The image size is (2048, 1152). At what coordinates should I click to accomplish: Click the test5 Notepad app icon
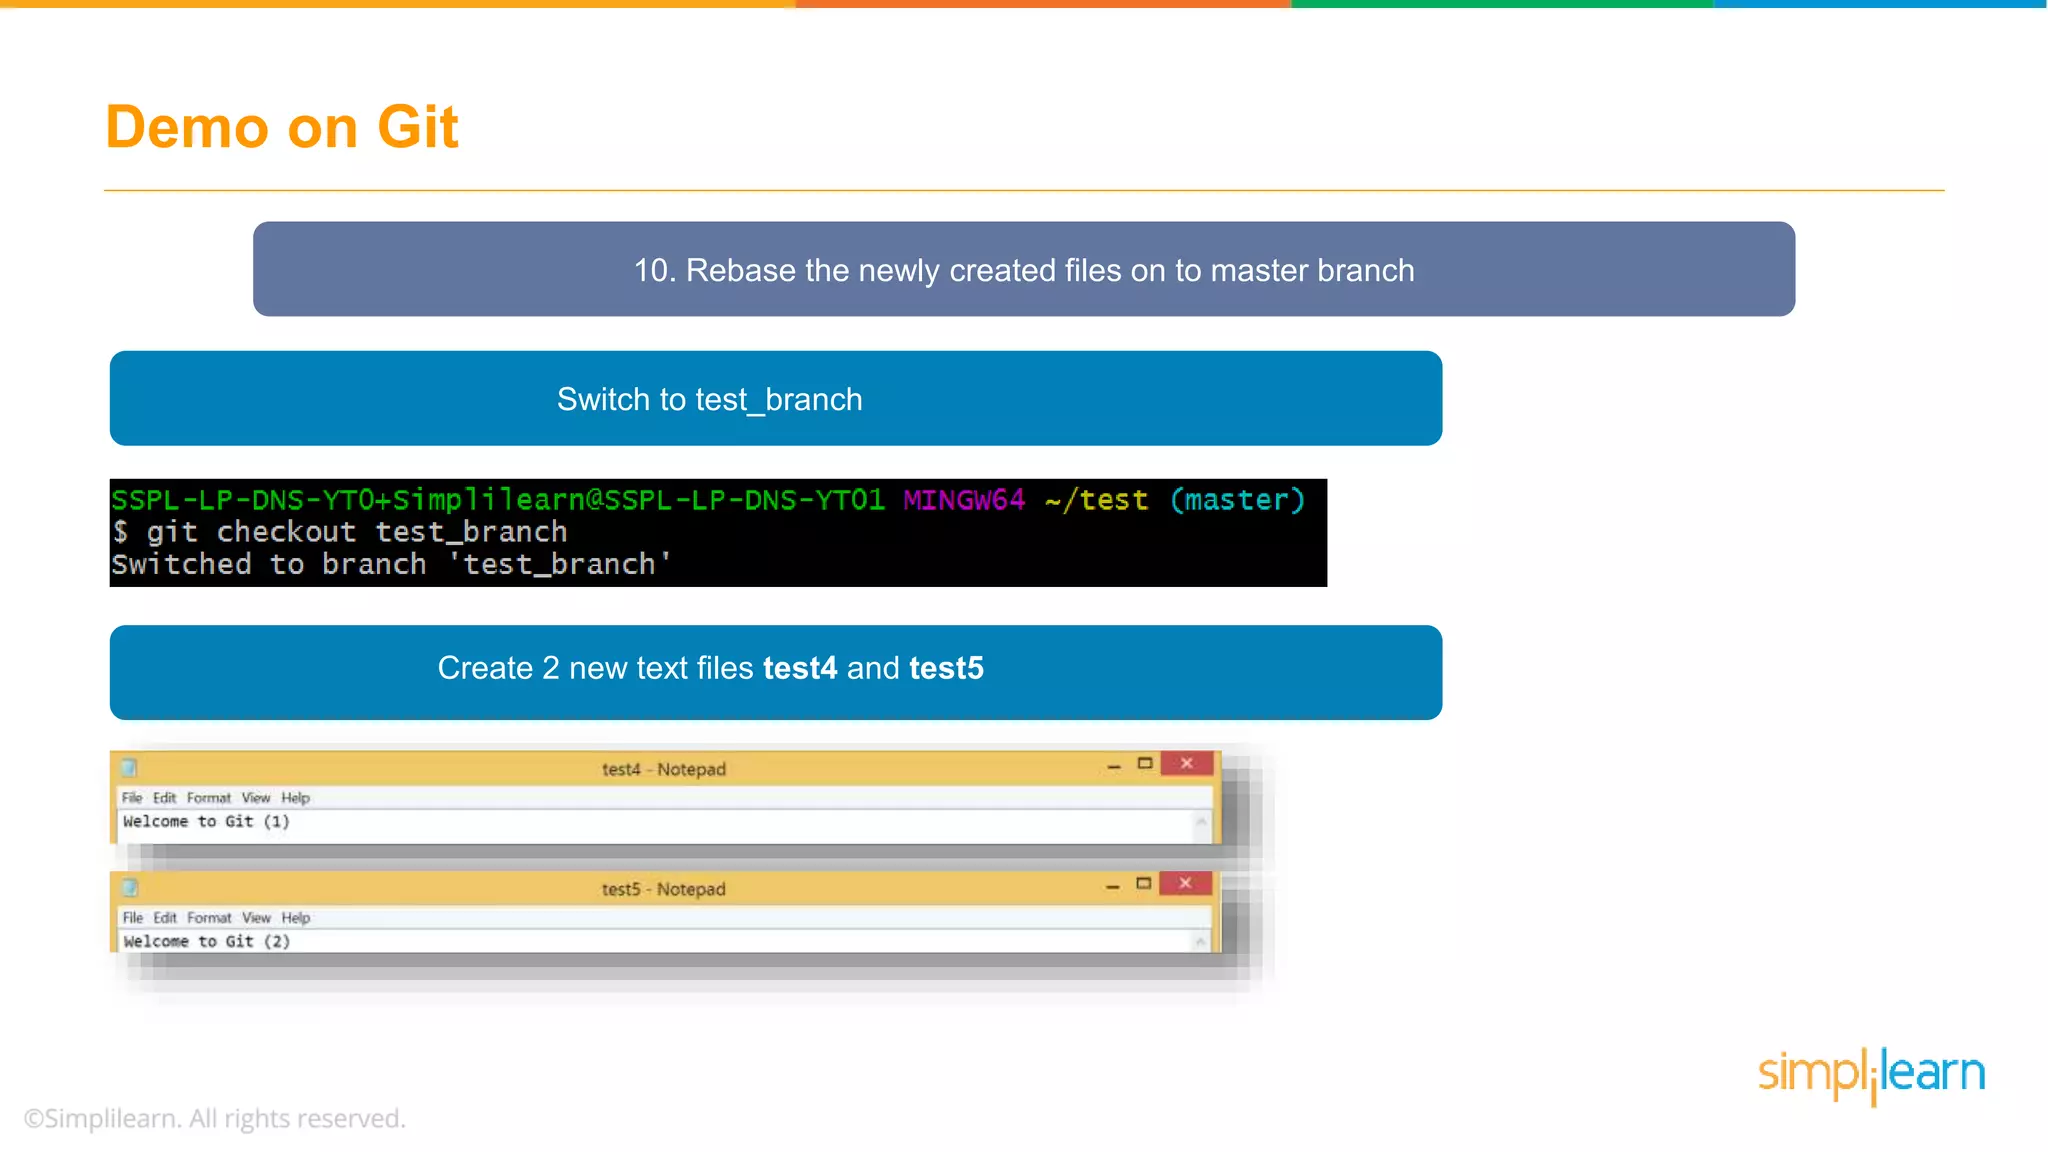(130, 888)
